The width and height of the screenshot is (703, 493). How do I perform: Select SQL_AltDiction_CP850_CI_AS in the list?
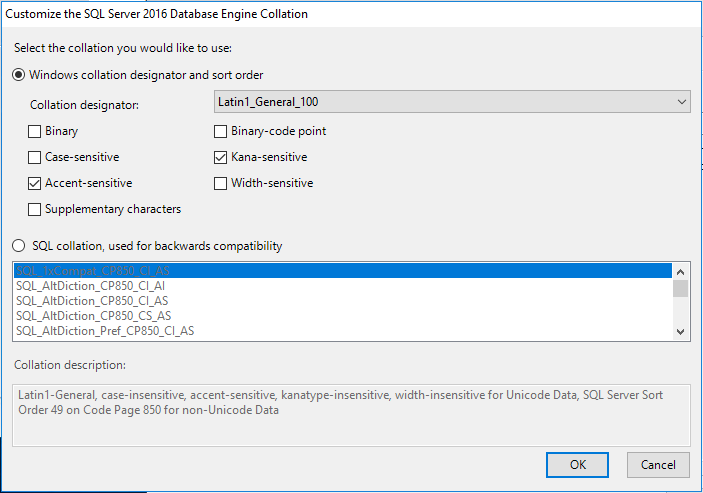343,301
